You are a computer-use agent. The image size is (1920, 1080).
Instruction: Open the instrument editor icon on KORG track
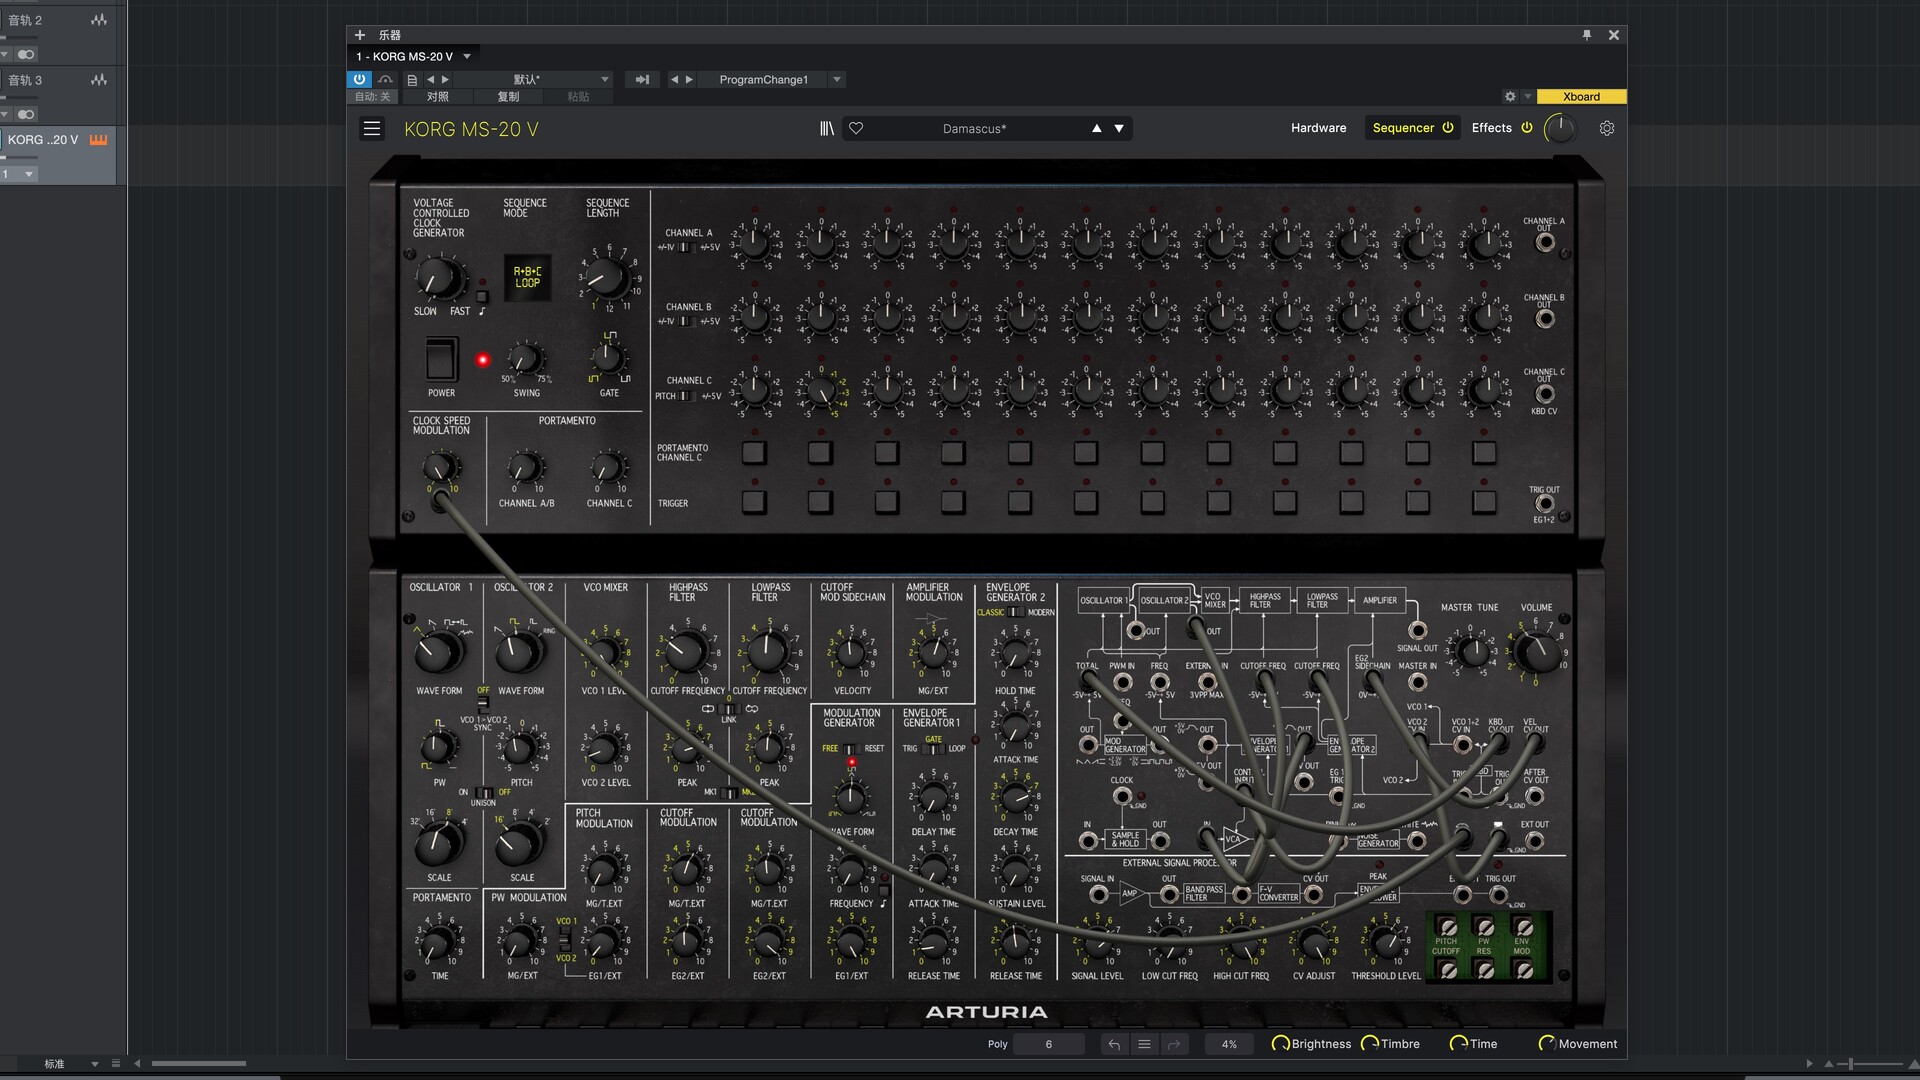pyautogui.click(x=98, y=139)
